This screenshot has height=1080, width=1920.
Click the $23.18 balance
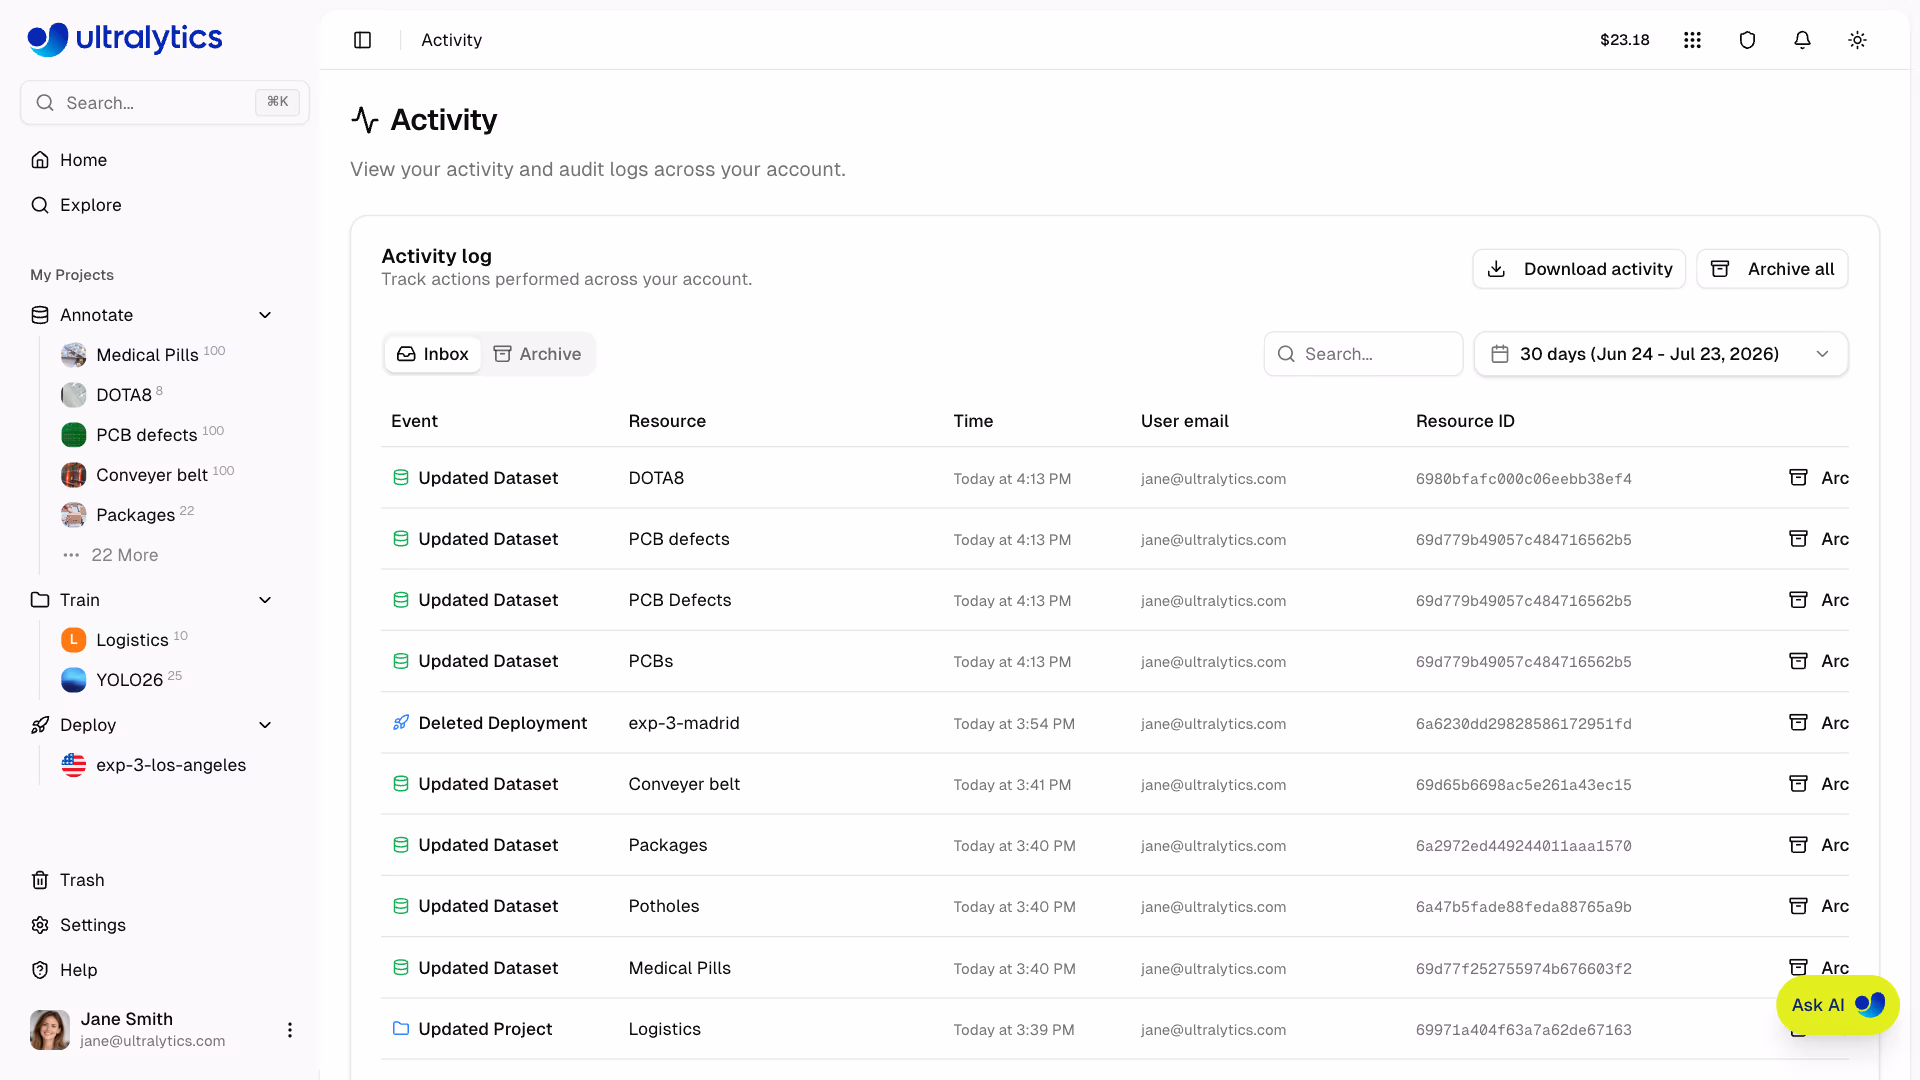[x=1624, y=40]
